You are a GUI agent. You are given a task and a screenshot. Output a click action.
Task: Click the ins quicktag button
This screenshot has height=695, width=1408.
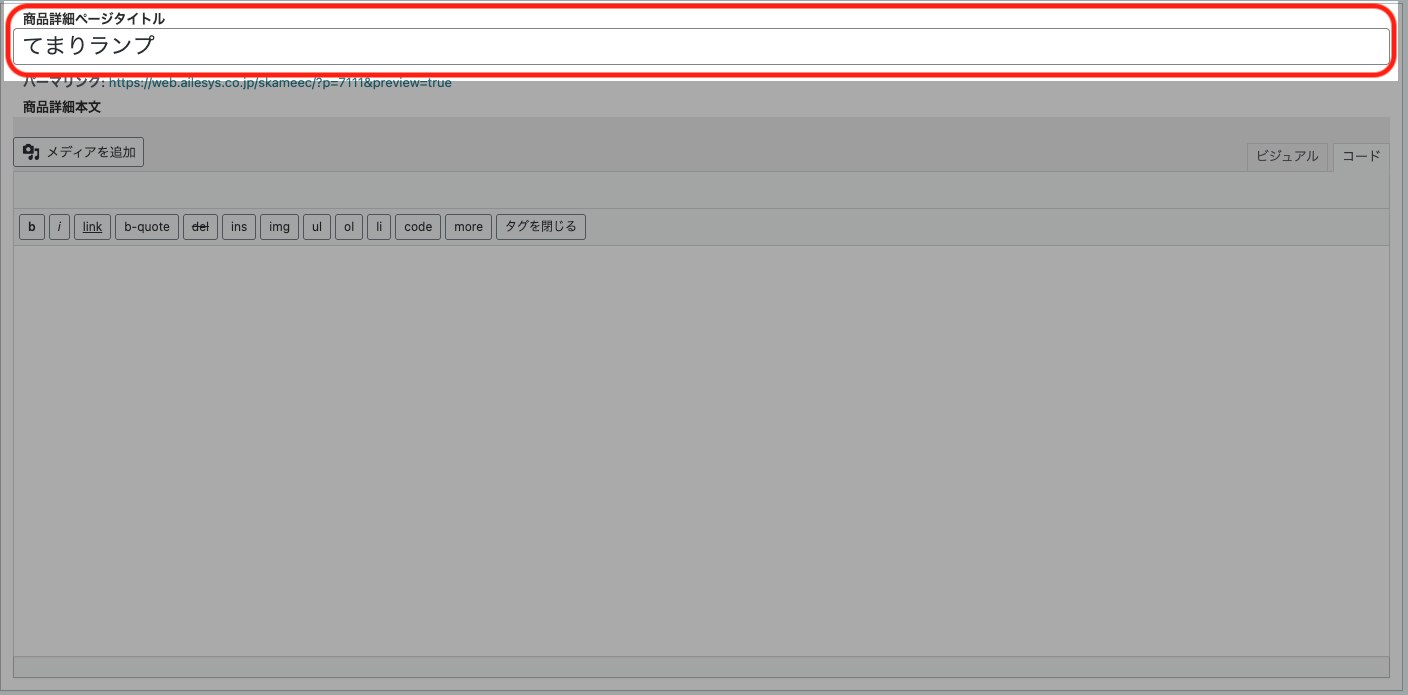tap(239, 227)
